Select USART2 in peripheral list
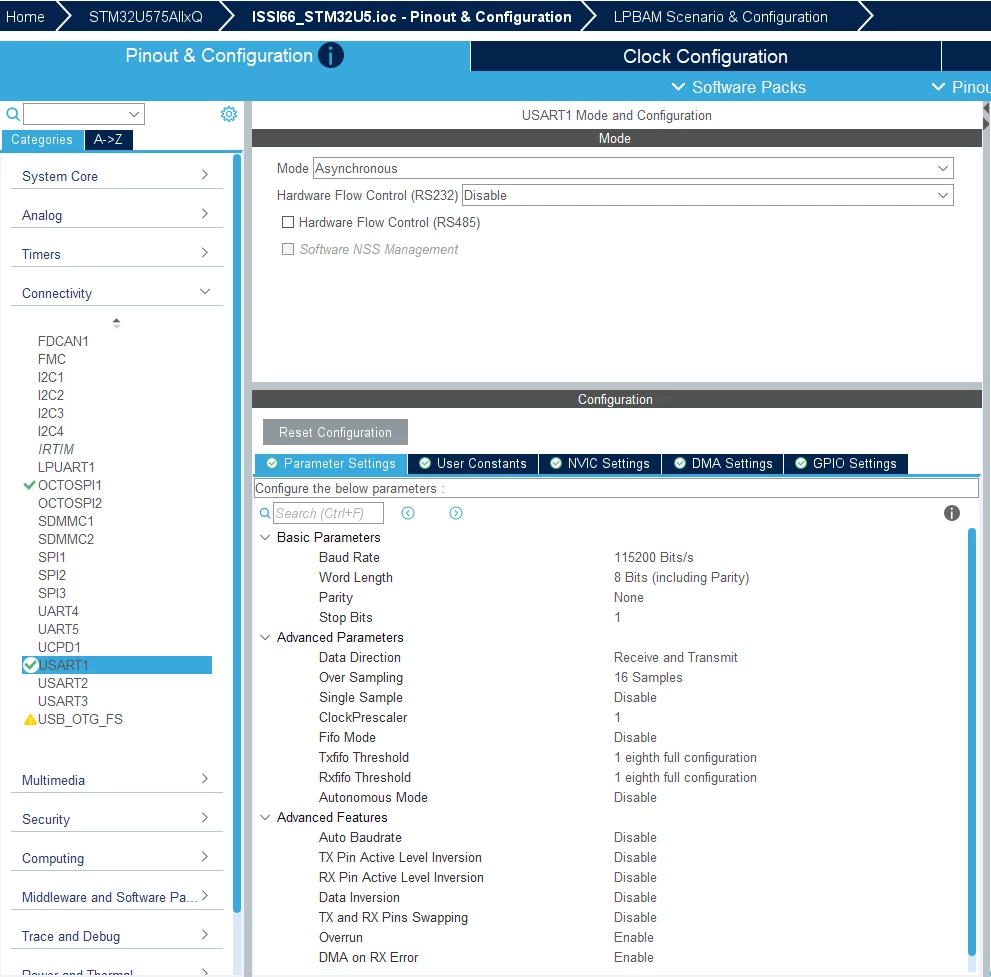 tap(63, 683)
